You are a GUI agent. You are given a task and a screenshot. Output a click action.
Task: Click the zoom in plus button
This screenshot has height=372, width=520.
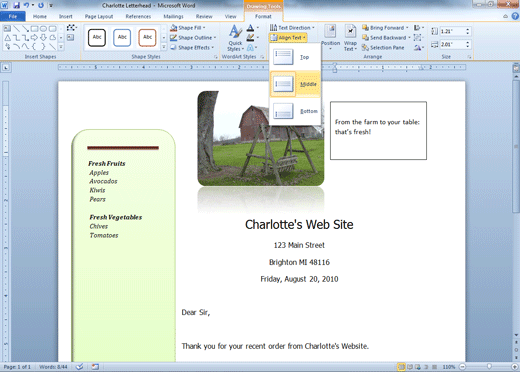coord(514,367)
